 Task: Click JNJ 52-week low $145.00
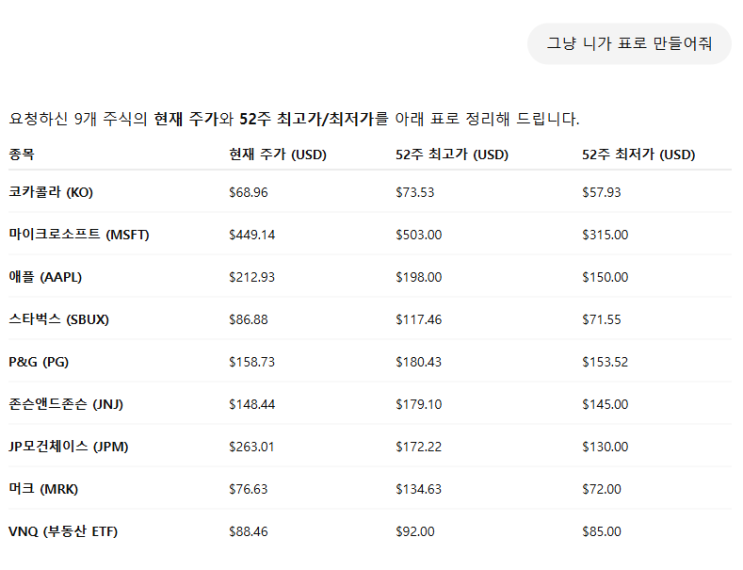[605, 404]
